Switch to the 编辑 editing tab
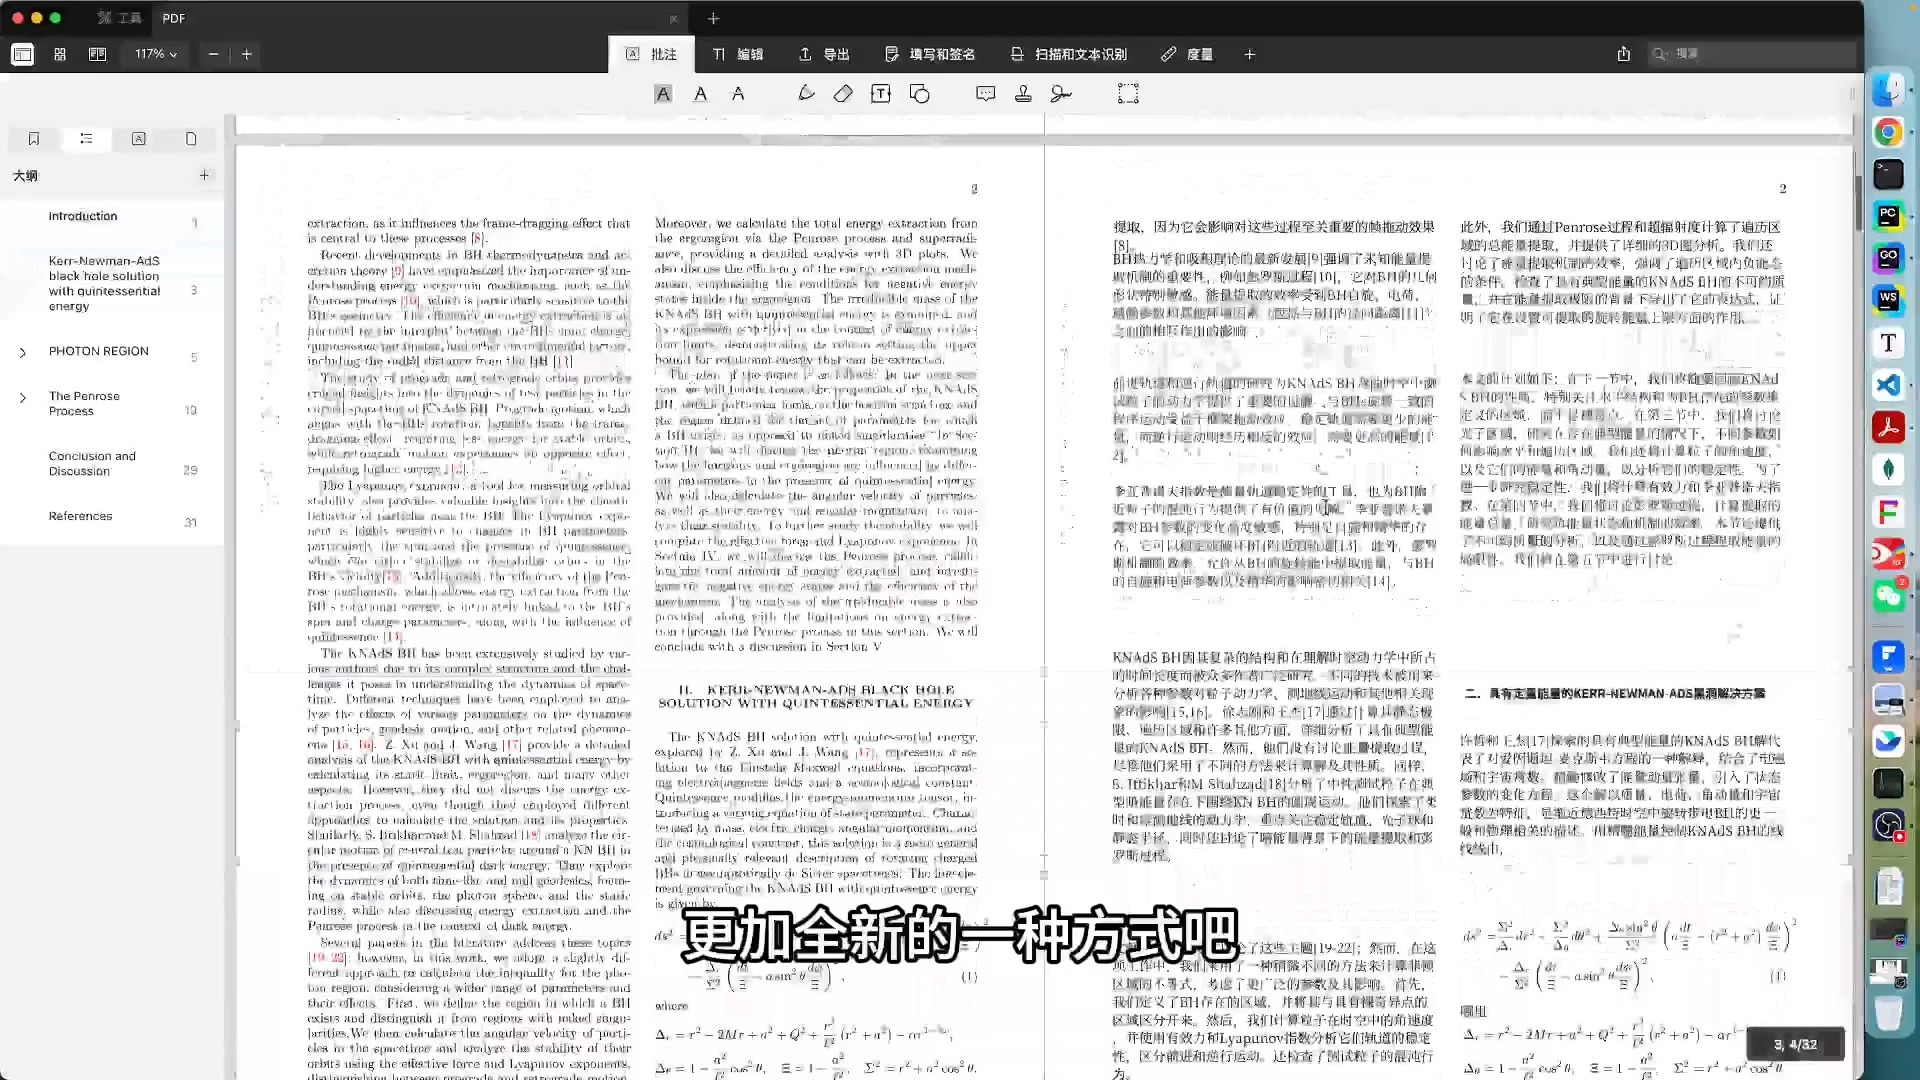This screenshot has width=1920, height=1080. click(x=739, y=54)
